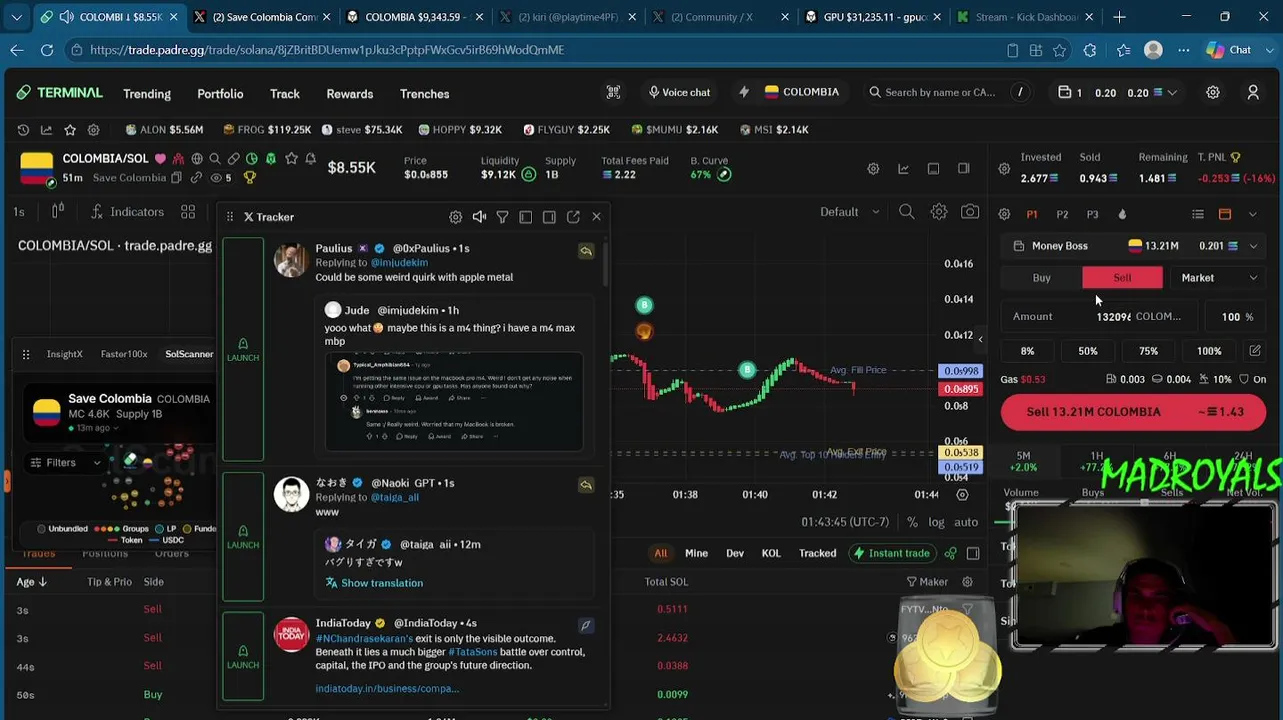Open the Filters dropdown in bubble map
1283x720 pixels.
click(65, 463)
